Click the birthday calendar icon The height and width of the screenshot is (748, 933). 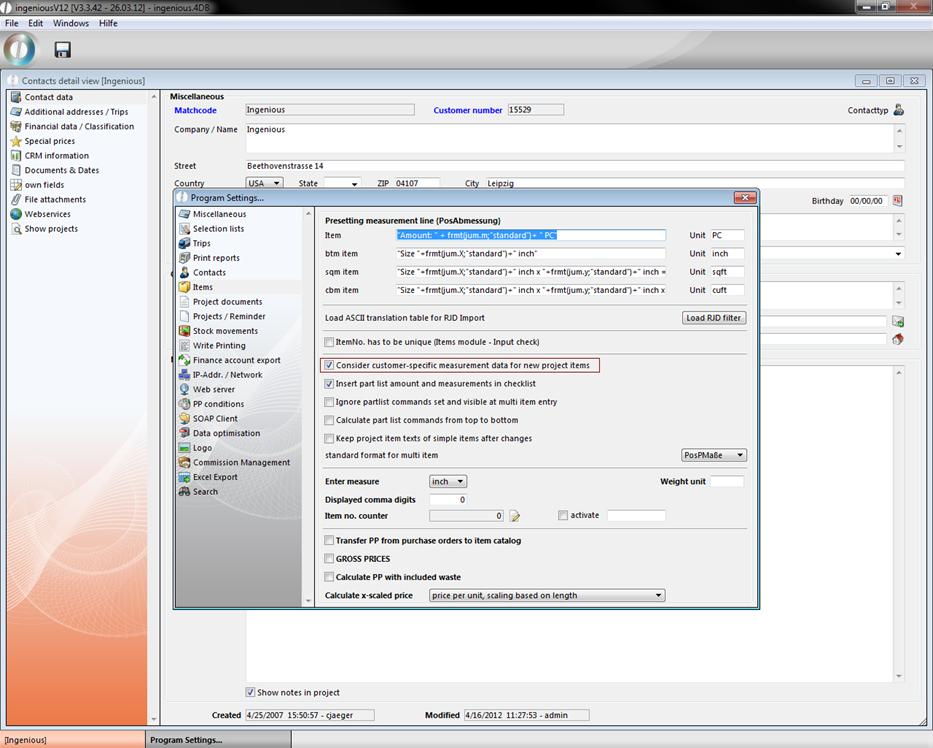[897, 201]
